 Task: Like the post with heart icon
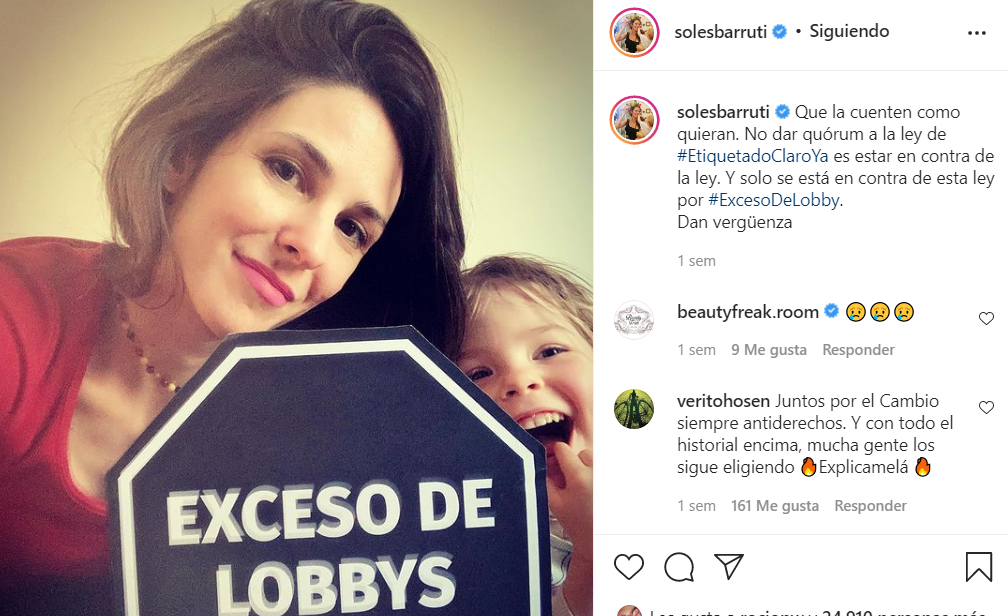click(629, 567)
